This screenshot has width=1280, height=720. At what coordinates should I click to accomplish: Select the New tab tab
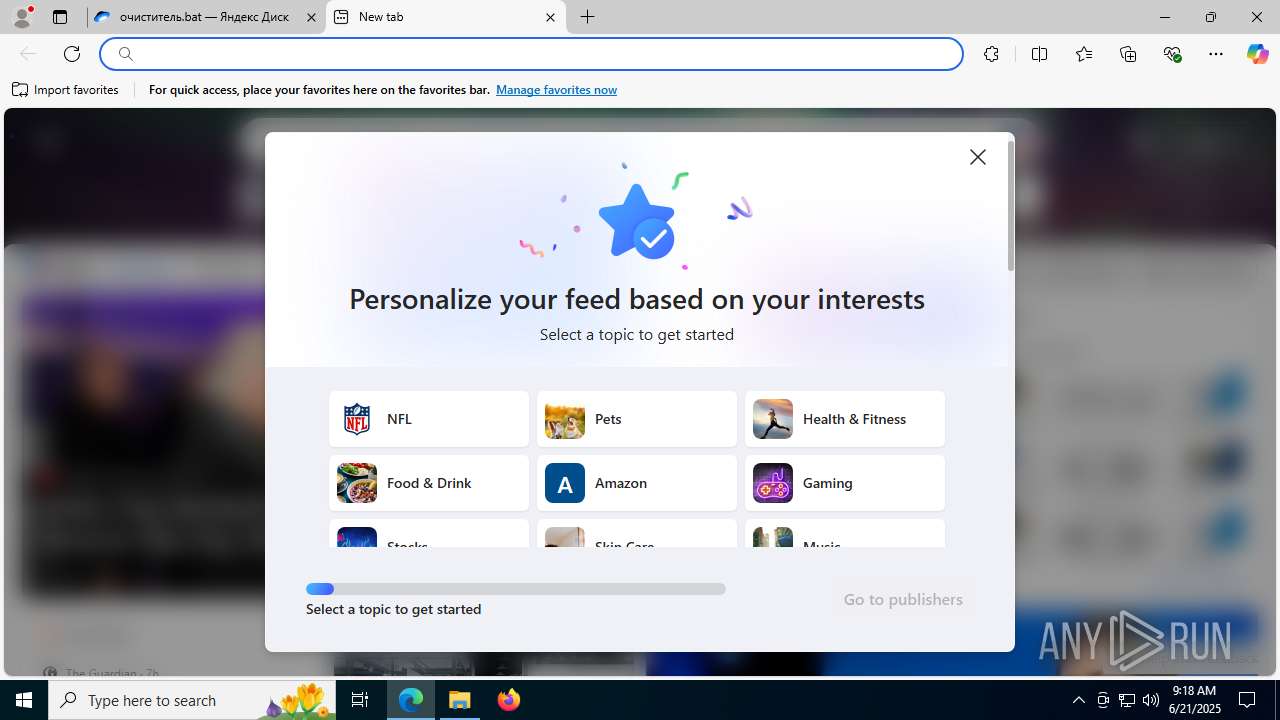(x=446, y=17)
